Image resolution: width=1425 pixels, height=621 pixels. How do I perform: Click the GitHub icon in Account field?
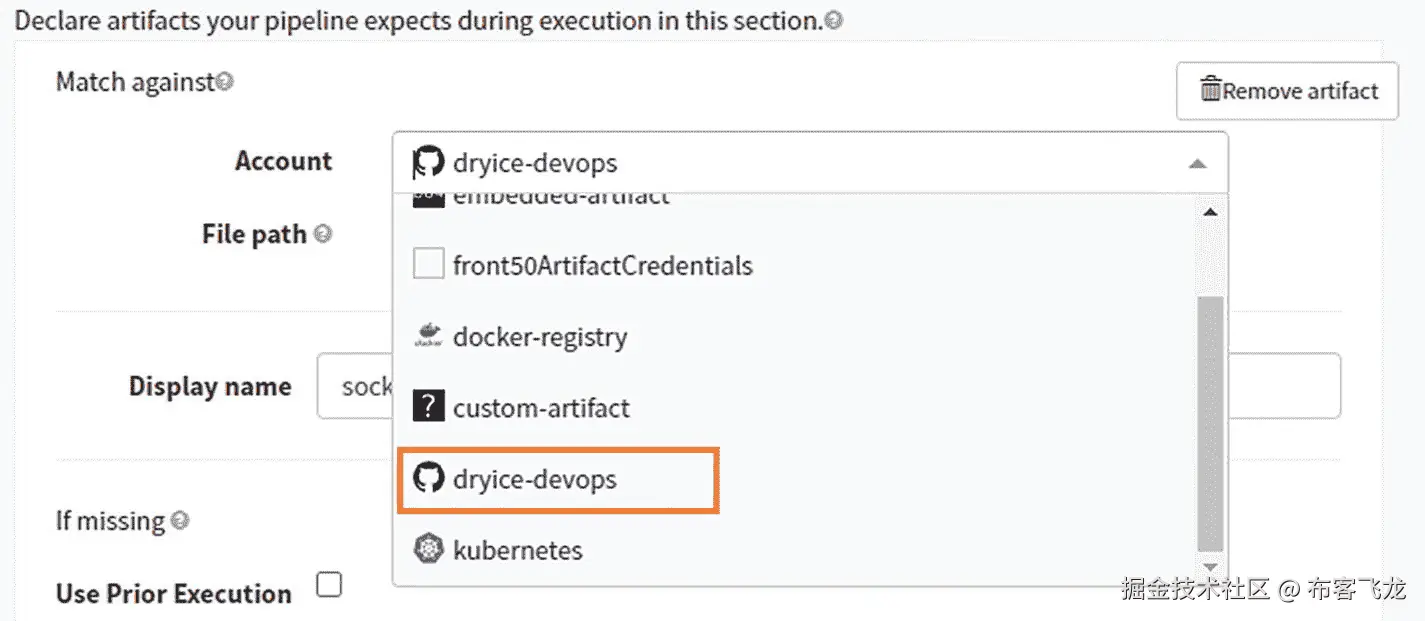click(x=428, y=163)
